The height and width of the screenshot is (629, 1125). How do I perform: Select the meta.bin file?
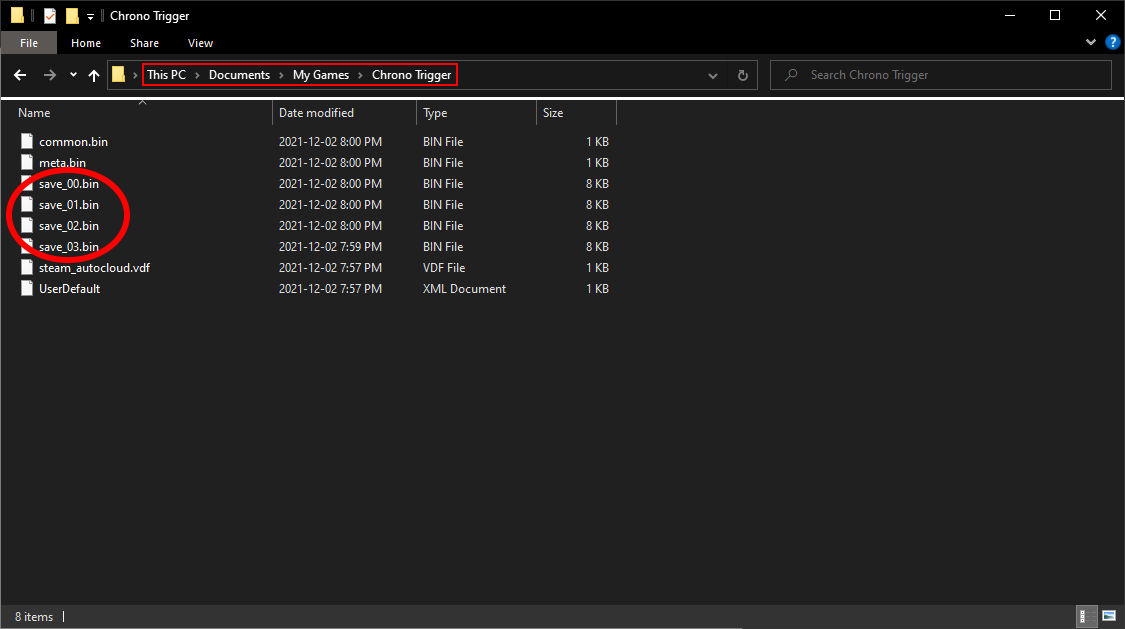(x=62, y=163)
